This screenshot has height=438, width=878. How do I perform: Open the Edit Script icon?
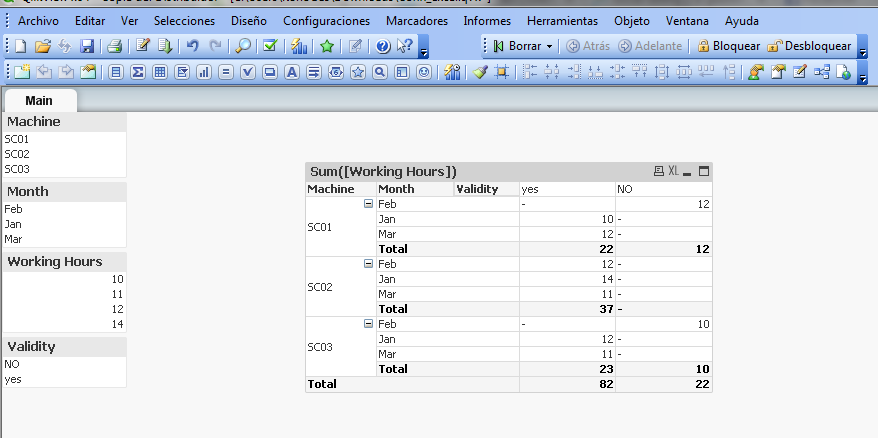click(x=143, y=46)
